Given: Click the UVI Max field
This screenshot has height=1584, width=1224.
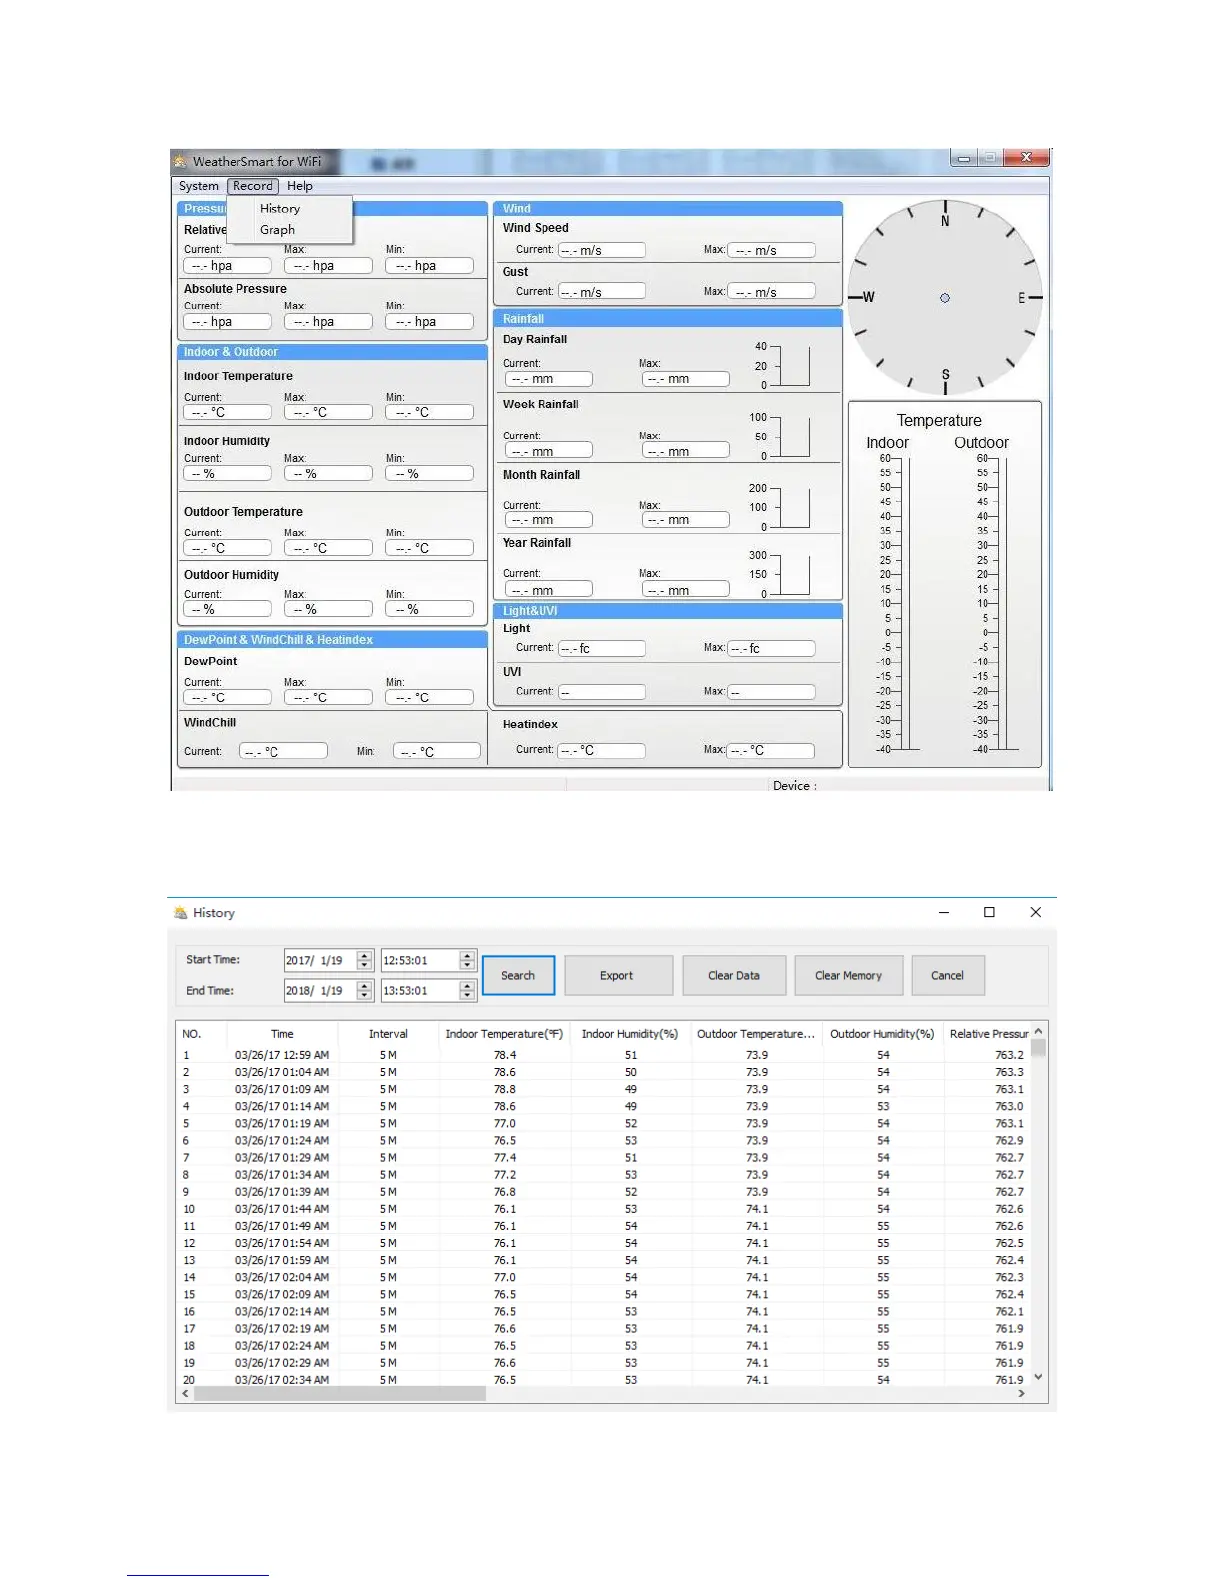Looking at the screenshot, I should (772, 692).
